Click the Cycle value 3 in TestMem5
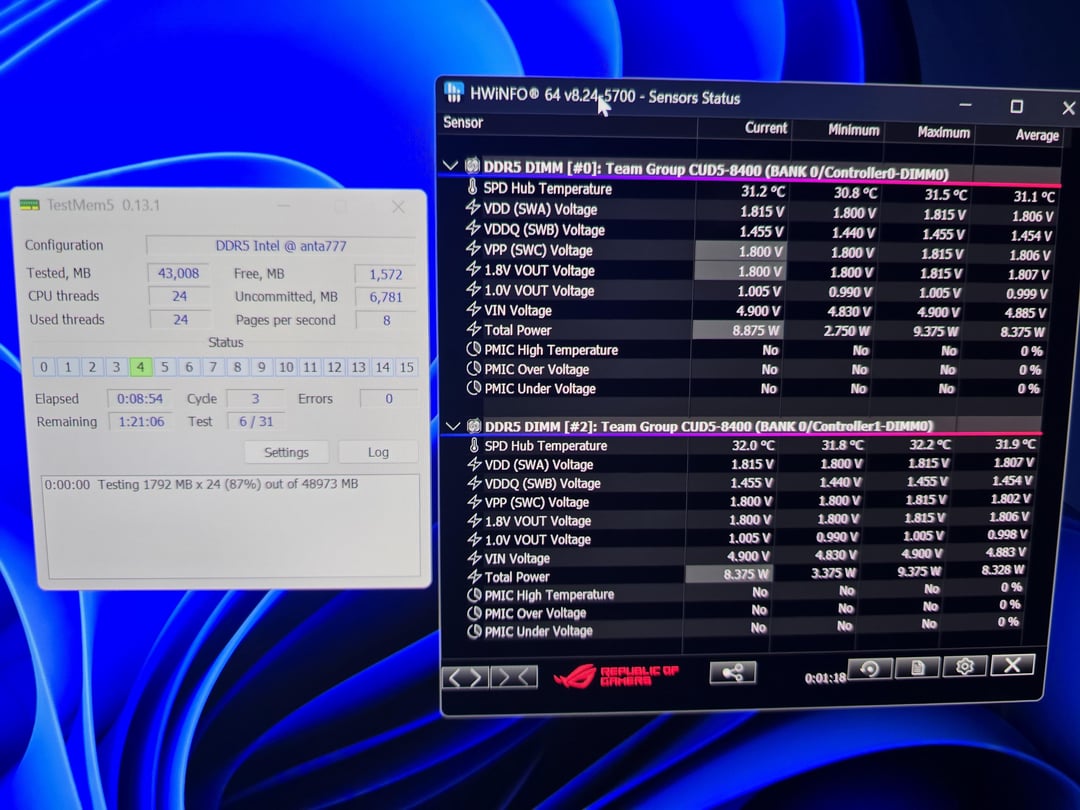The image size is (1080, 810). point(255,398)
